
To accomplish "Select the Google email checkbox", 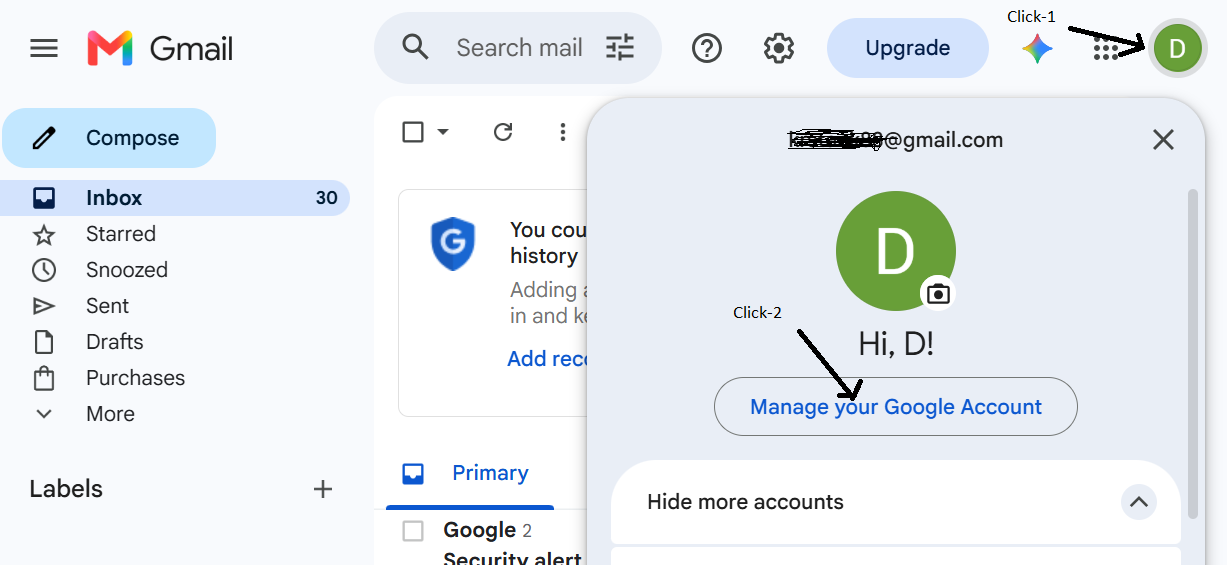I will (x=413, y=531).
